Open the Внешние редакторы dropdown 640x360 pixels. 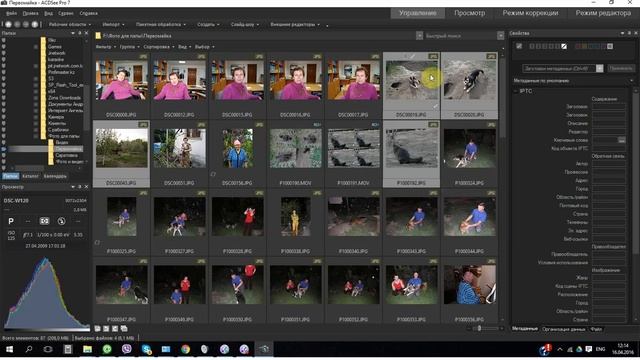click(295, 24)
